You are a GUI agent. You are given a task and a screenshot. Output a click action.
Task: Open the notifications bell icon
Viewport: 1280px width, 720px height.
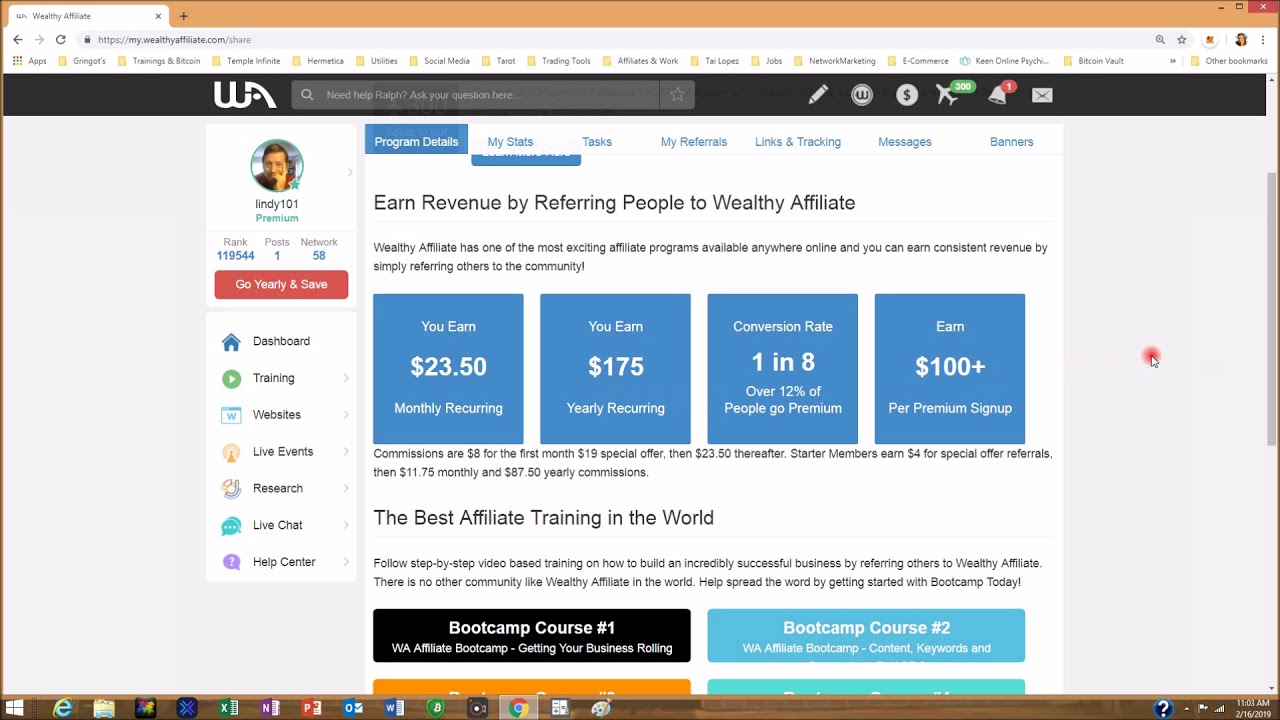(x=999, y=94)
